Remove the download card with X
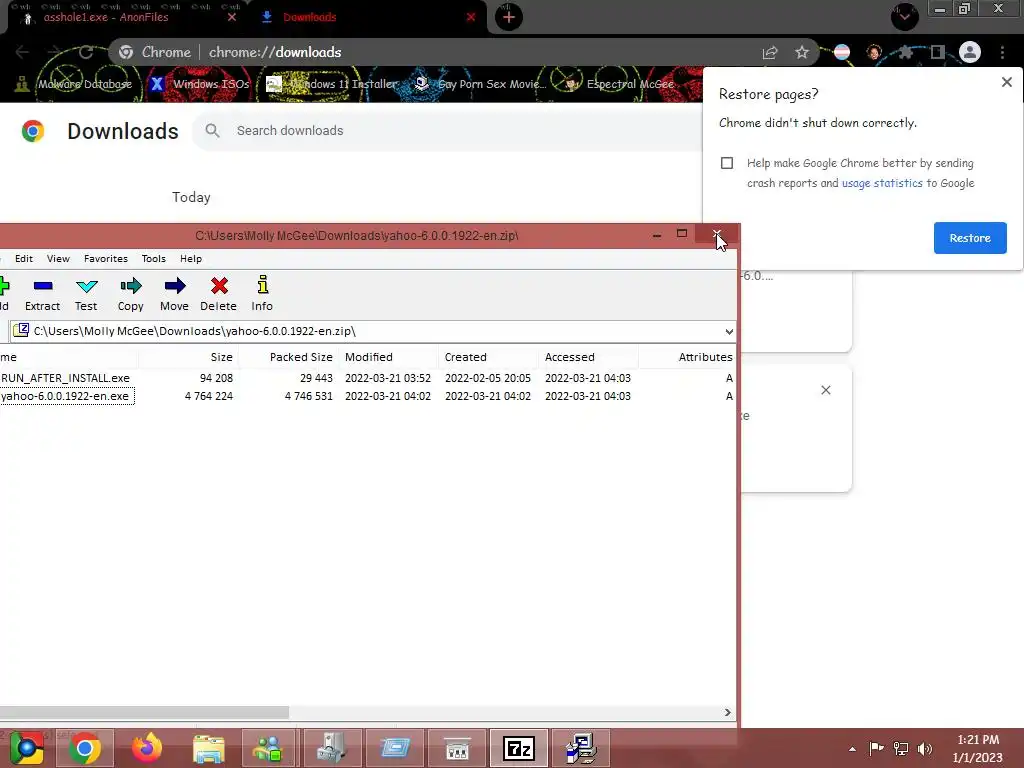This screenshot has height=768, width=1024. [x=825, y=390]
